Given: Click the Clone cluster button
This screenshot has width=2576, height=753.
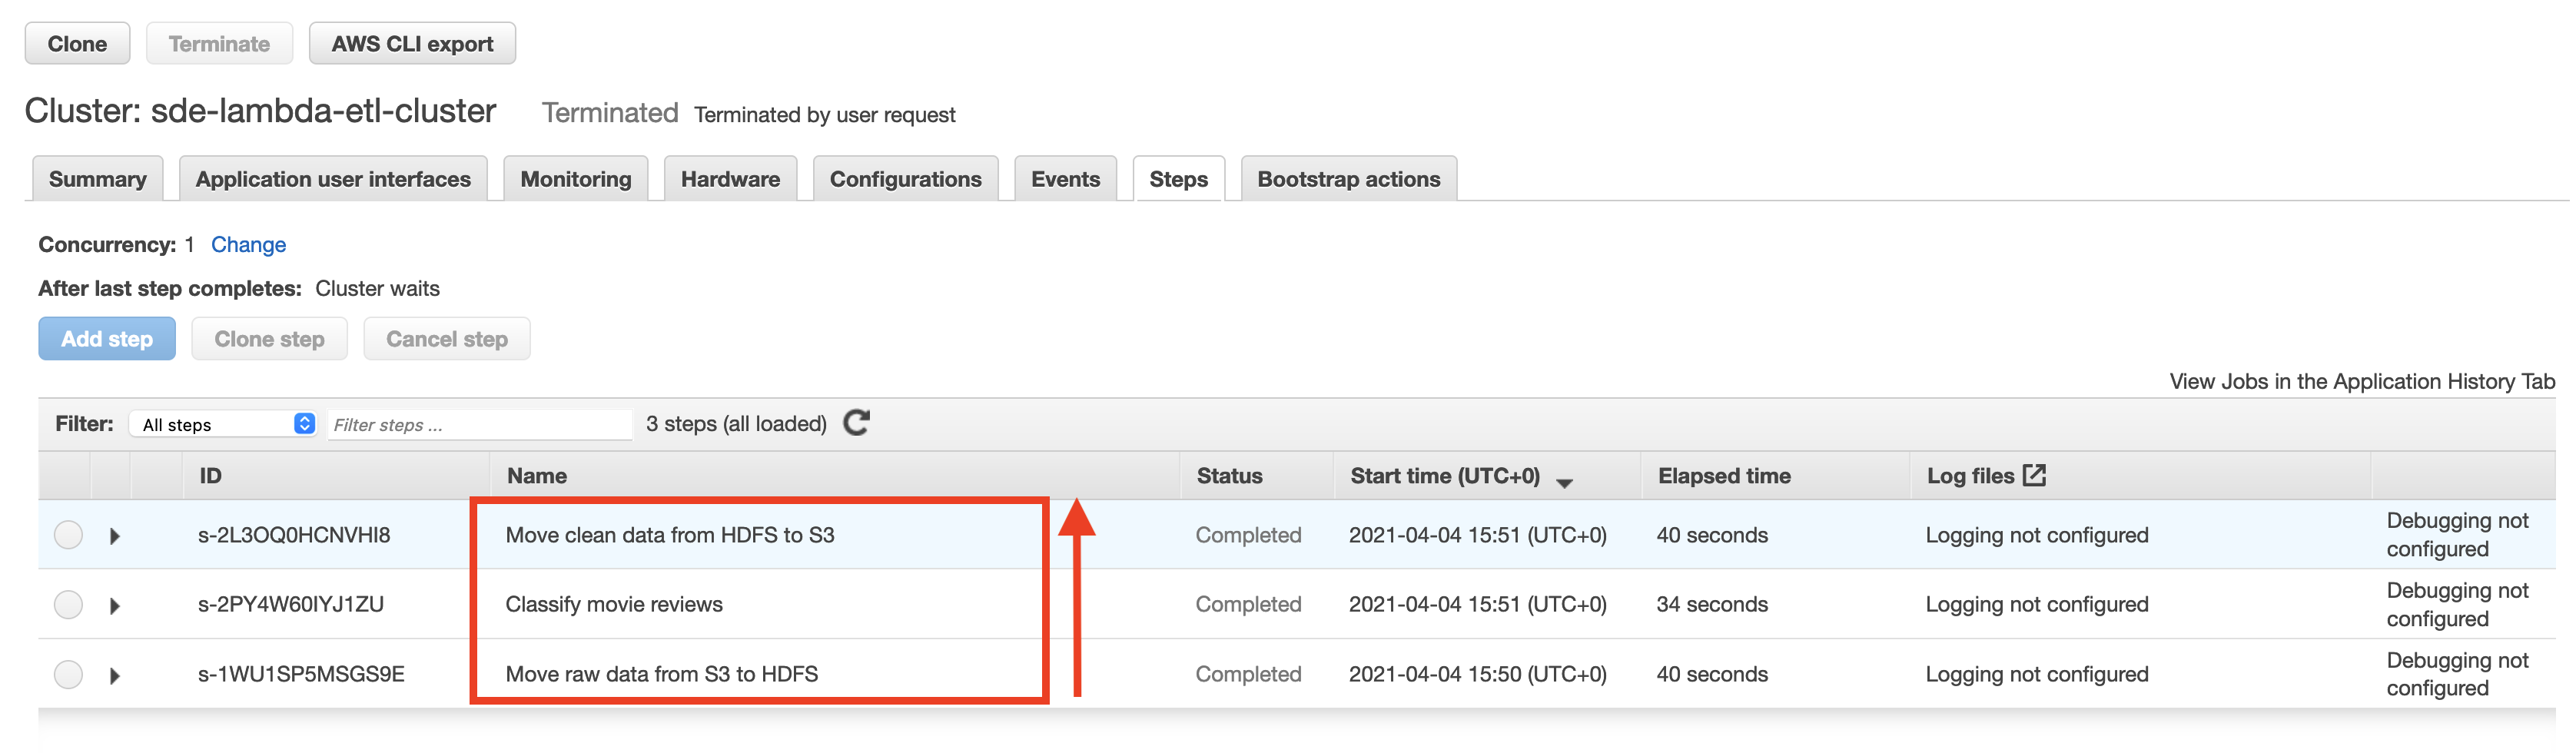Looking at the screenshot, I should point(77,44).
